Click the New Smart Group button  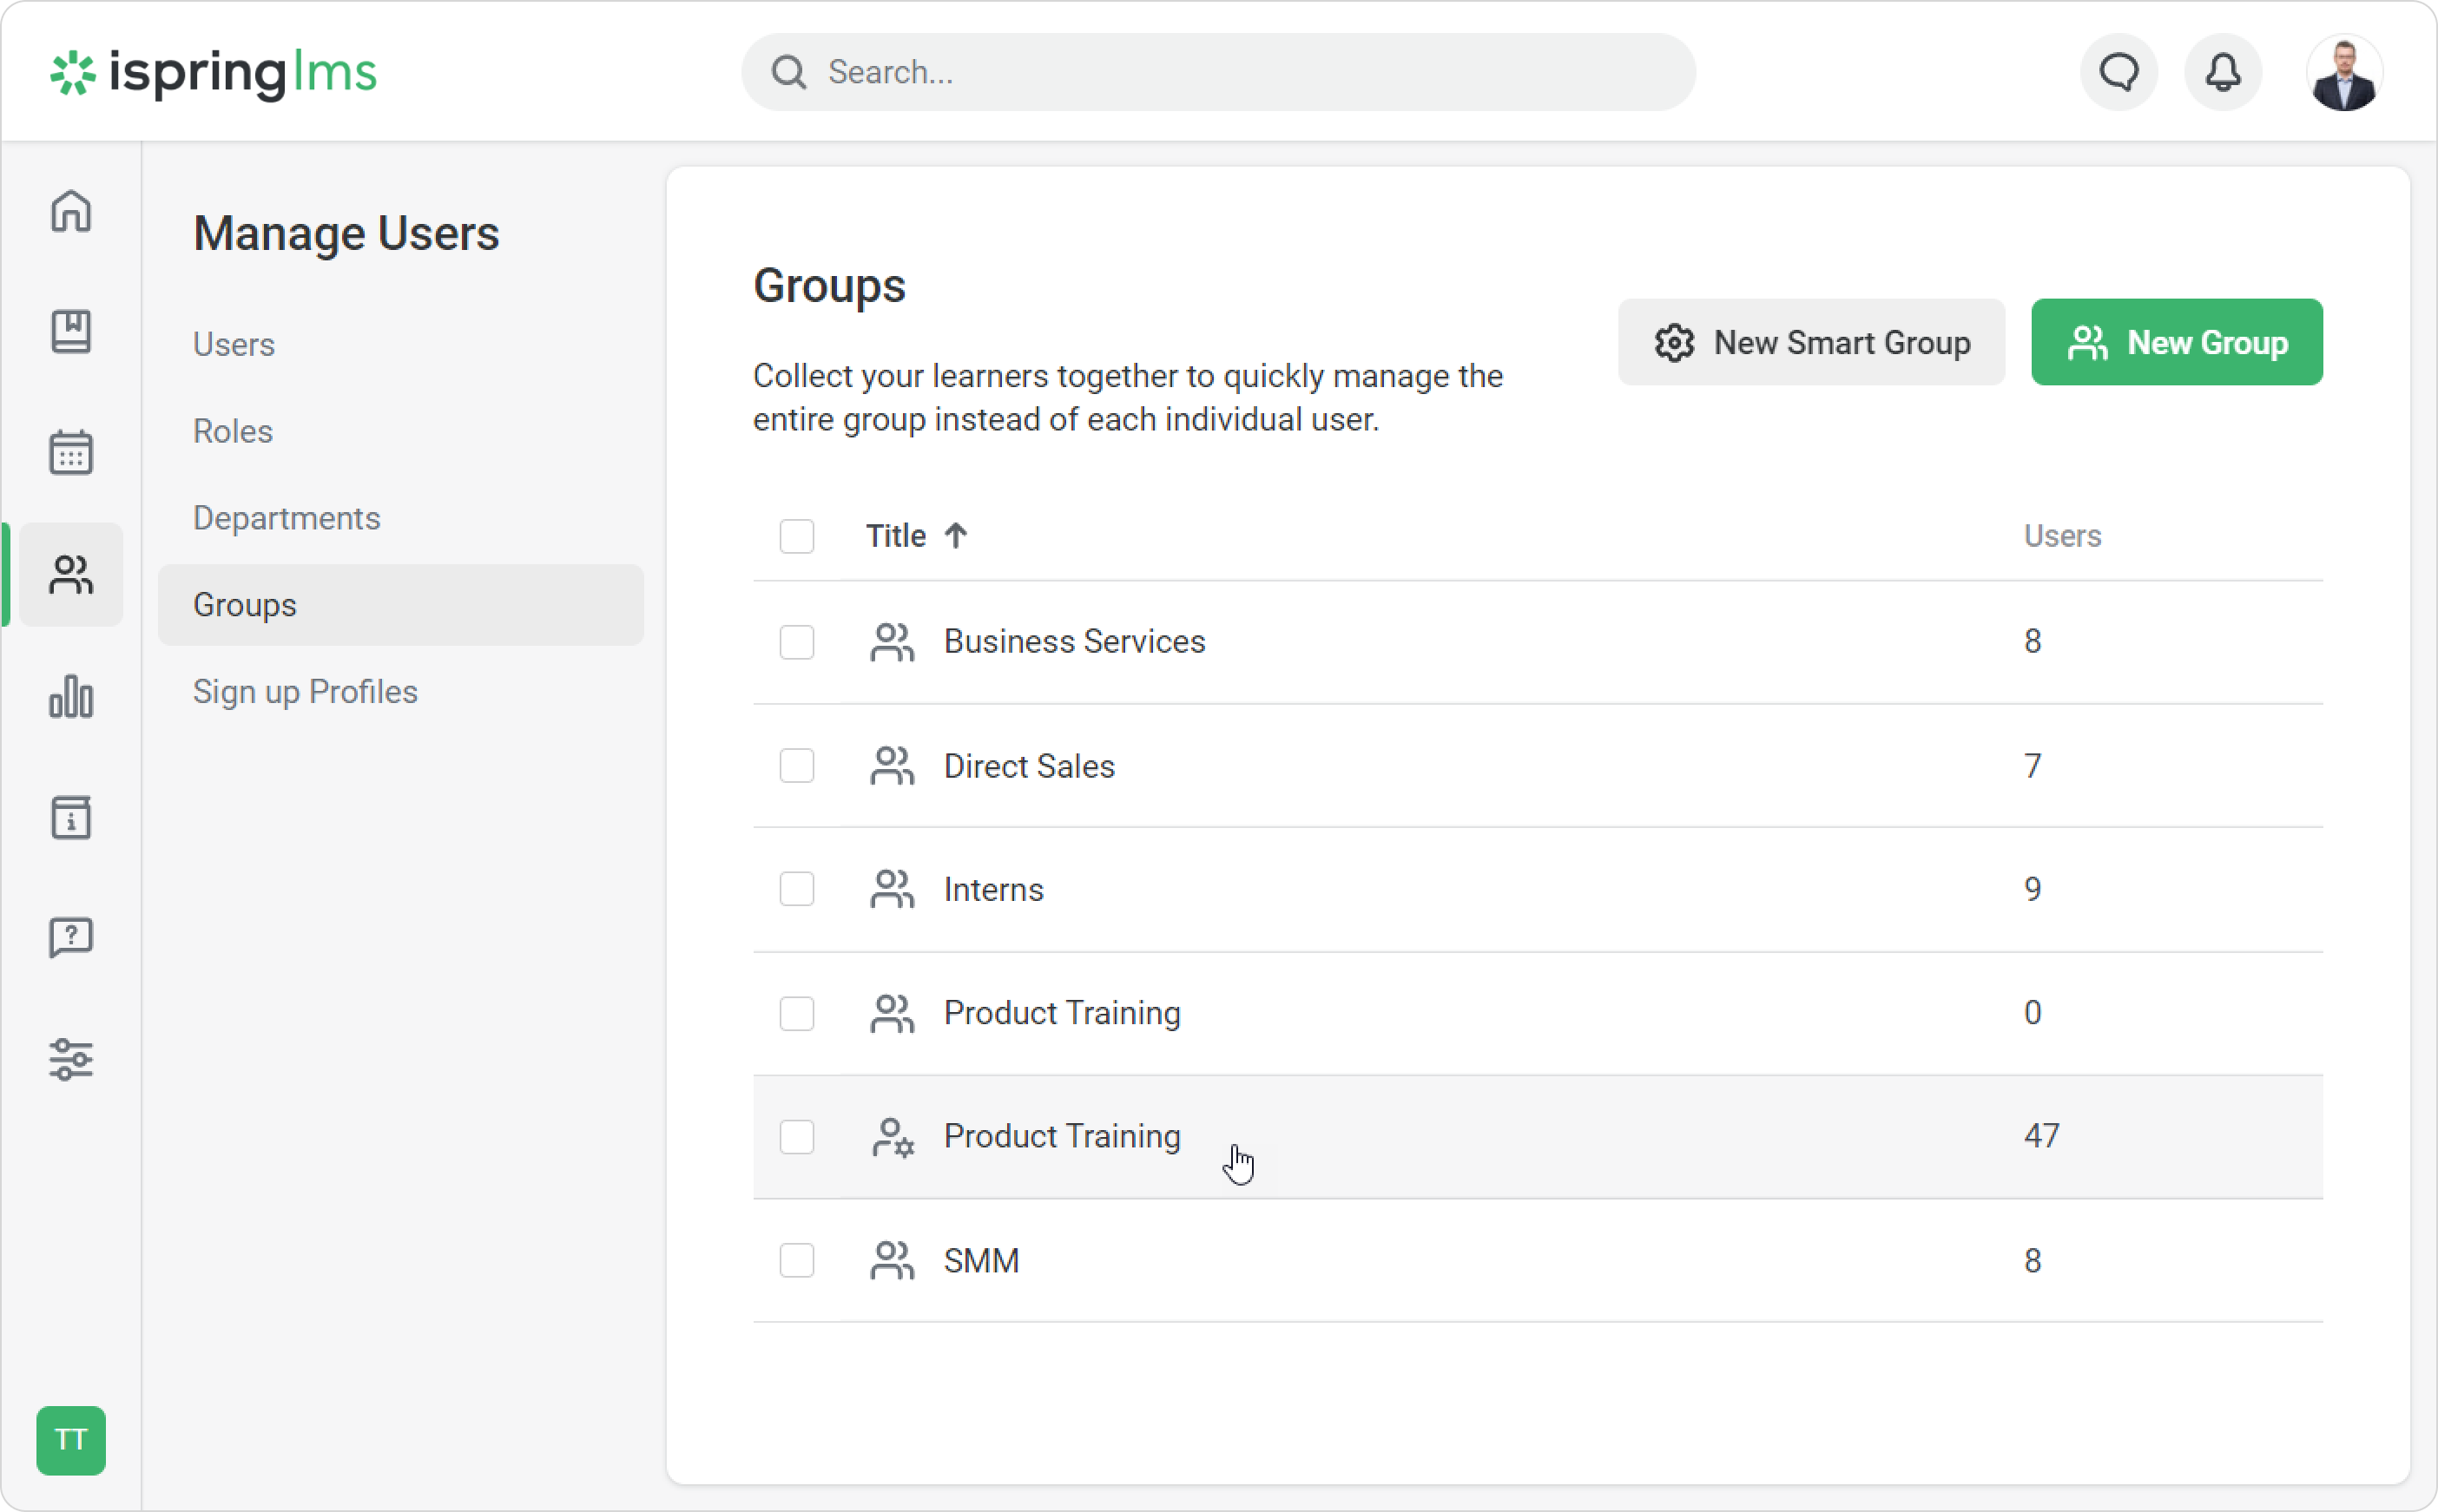coord(1811,343)
